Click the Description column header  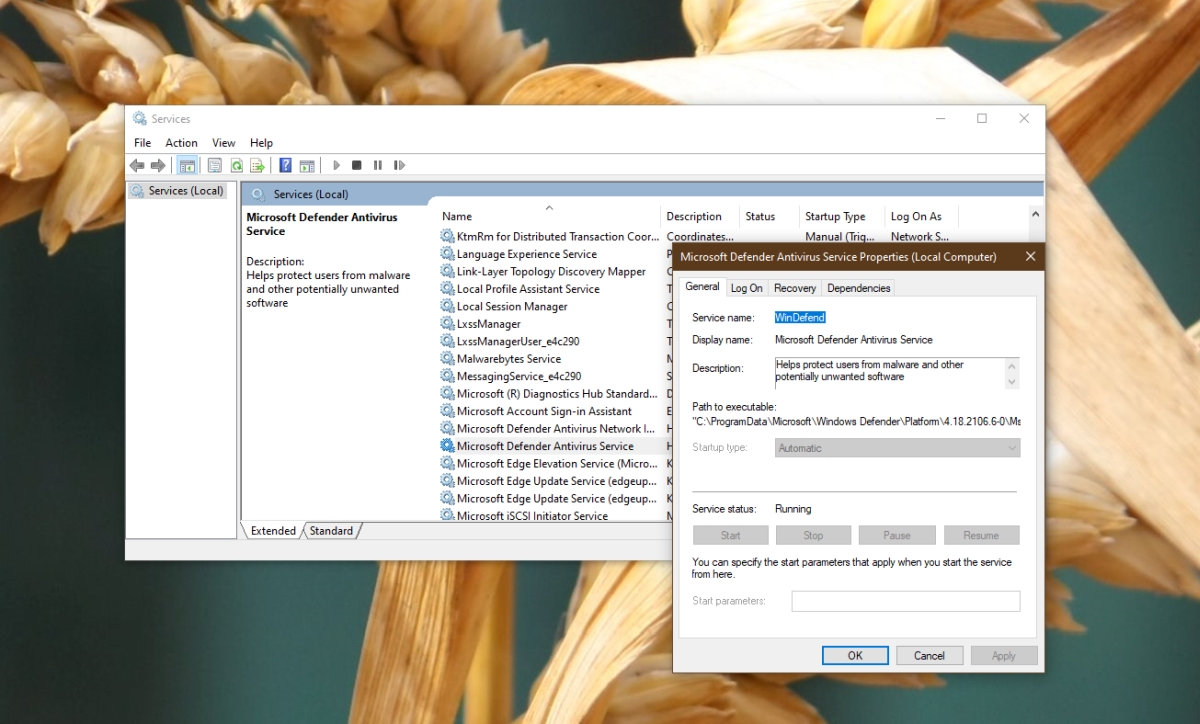700,216
